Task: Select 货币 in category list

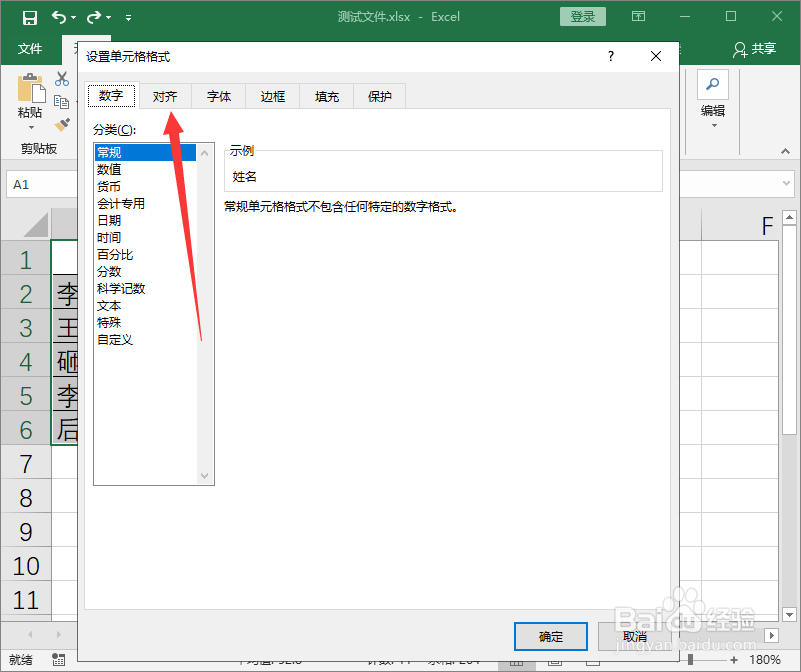Action: (145, 187)
